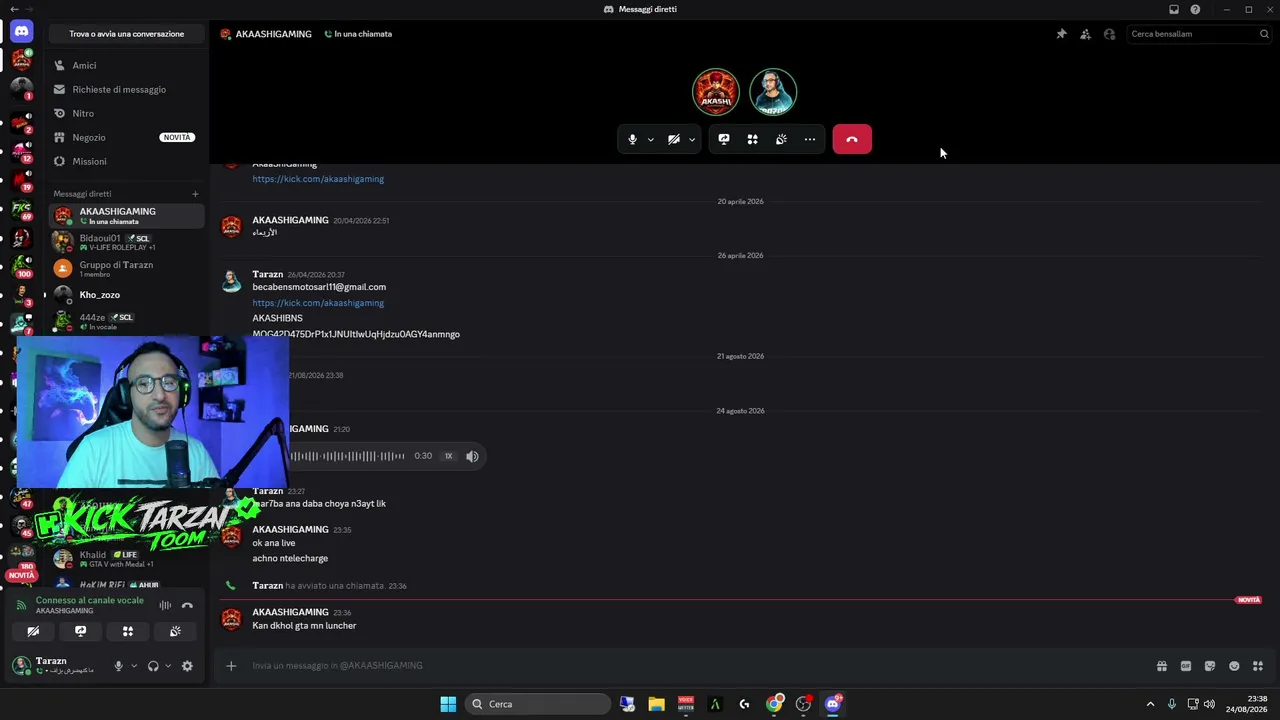Open the user profile panel icon

(1109, 34)
